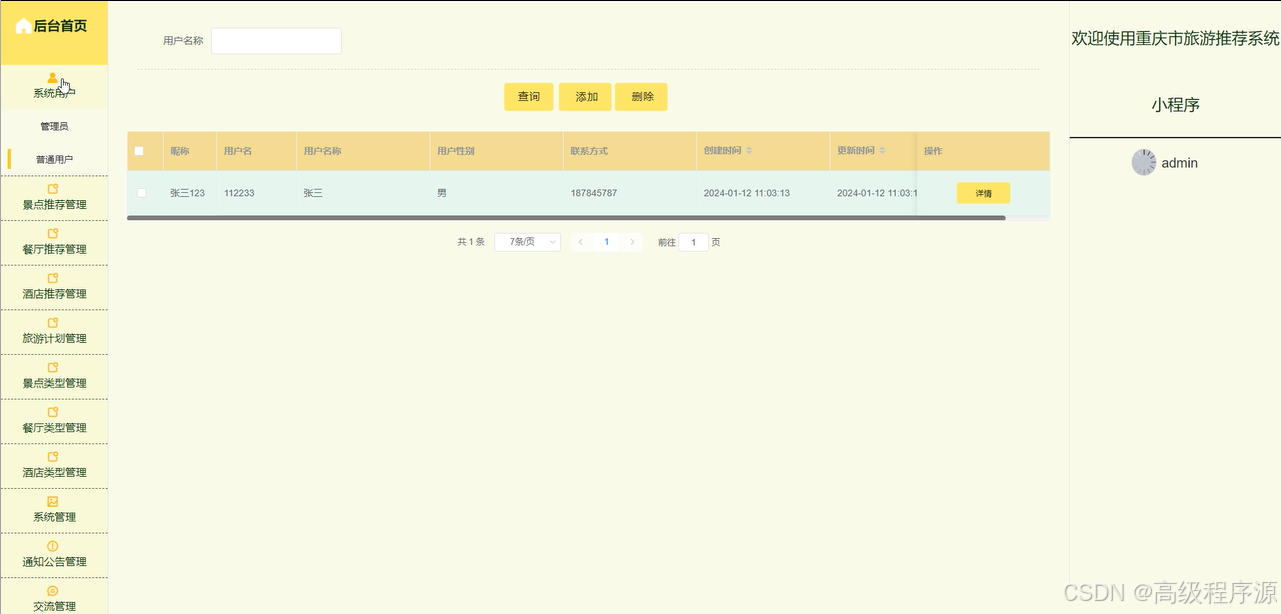
Task: Click the icon above 餐厅类型管理
Action: click(53, 412)
